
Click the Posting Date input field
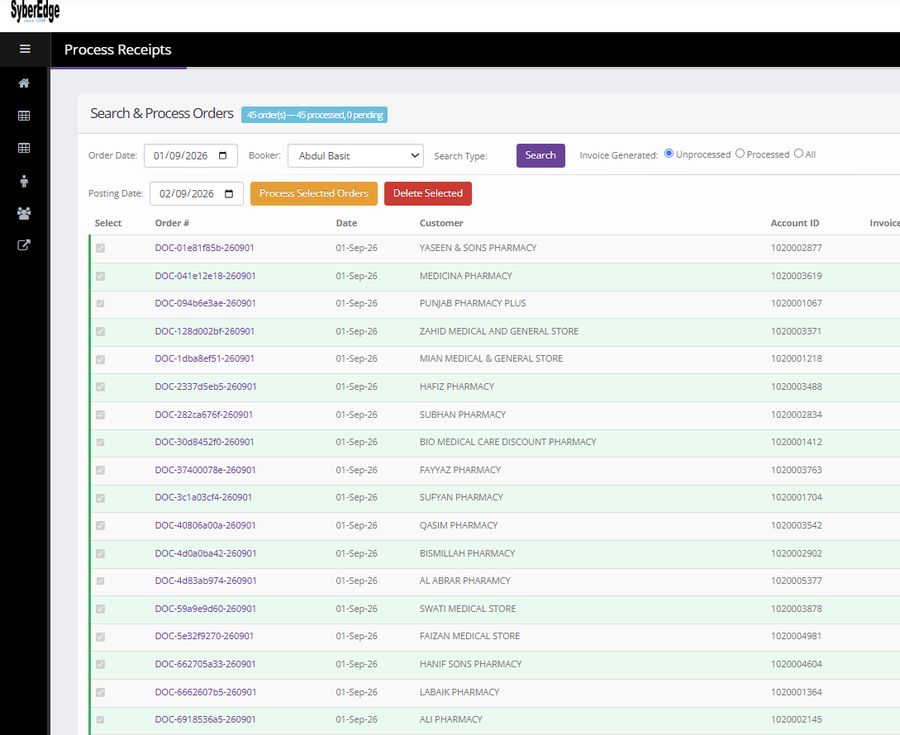coord(196,194)
